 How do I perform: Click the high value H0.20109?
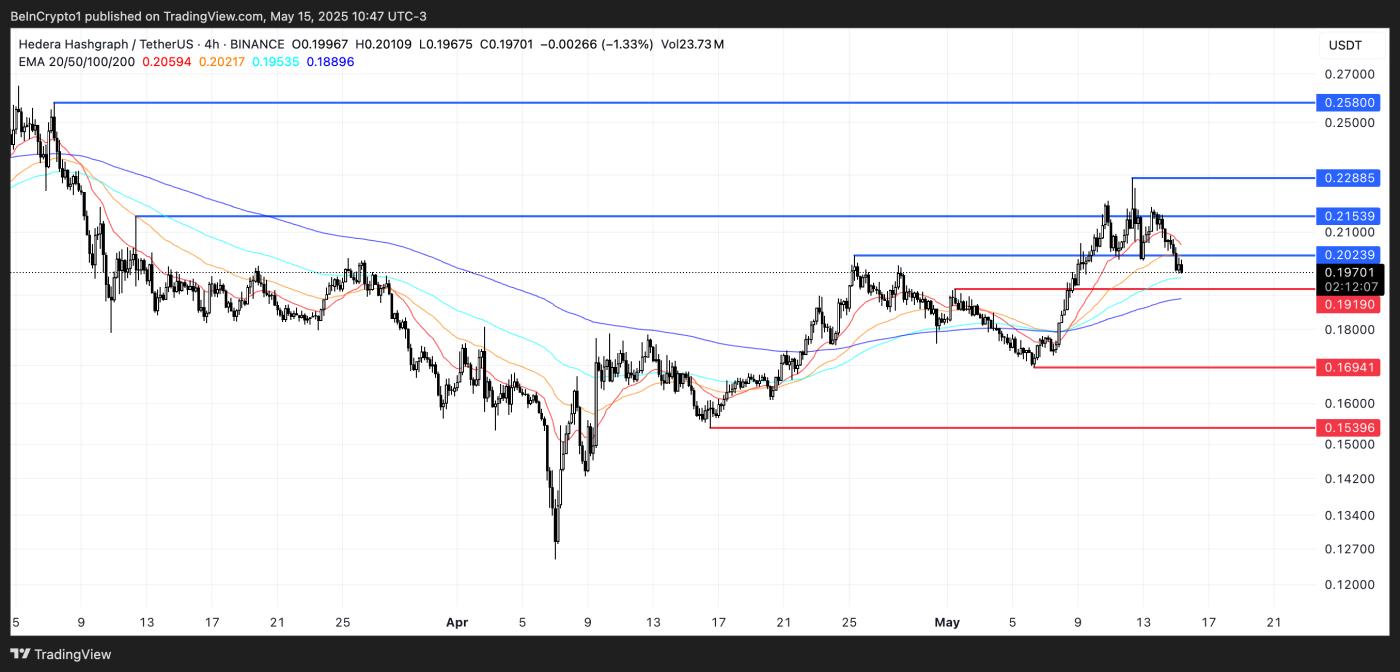(385, 44)
